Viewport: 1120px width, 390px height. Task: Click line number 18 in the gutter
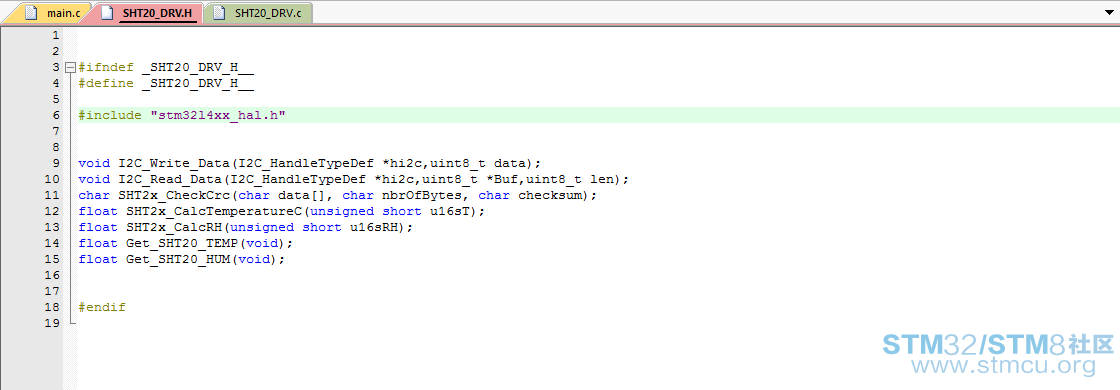click(52, 307)
